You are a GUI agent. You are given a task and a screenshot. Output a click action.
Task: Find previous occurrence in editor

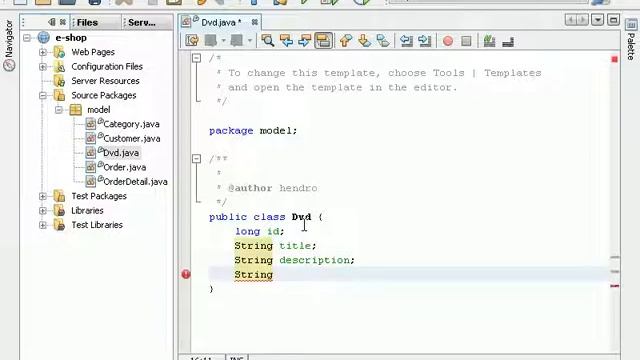tap(287, 40)
